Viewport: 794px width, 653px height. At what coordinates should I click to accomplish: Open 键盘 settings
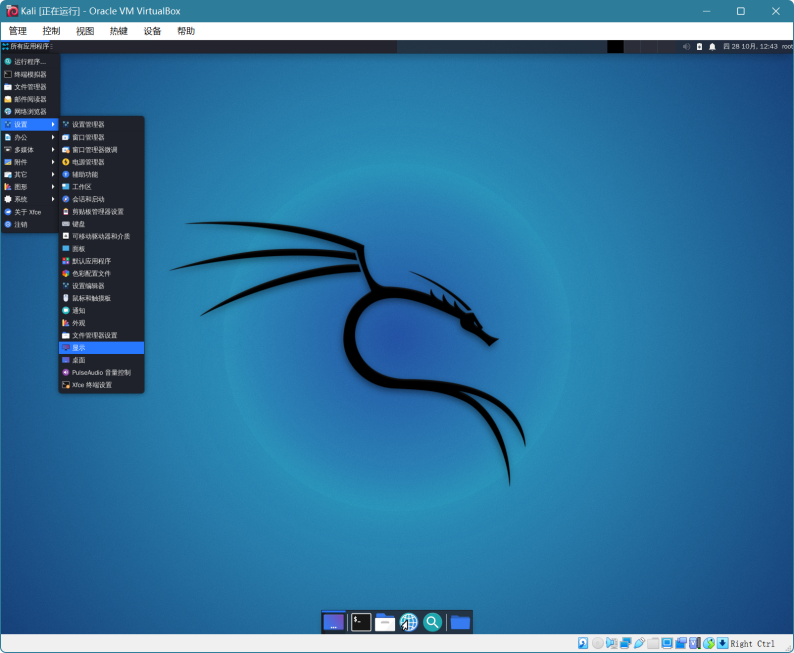[x=102, y=224]
